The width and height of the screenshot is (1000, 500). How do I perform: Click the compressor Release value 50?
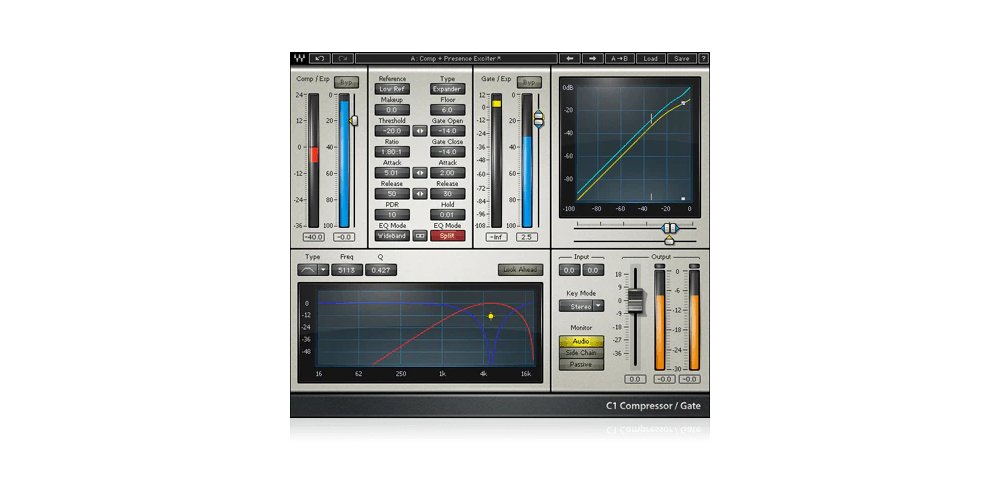tap(392, 194)
